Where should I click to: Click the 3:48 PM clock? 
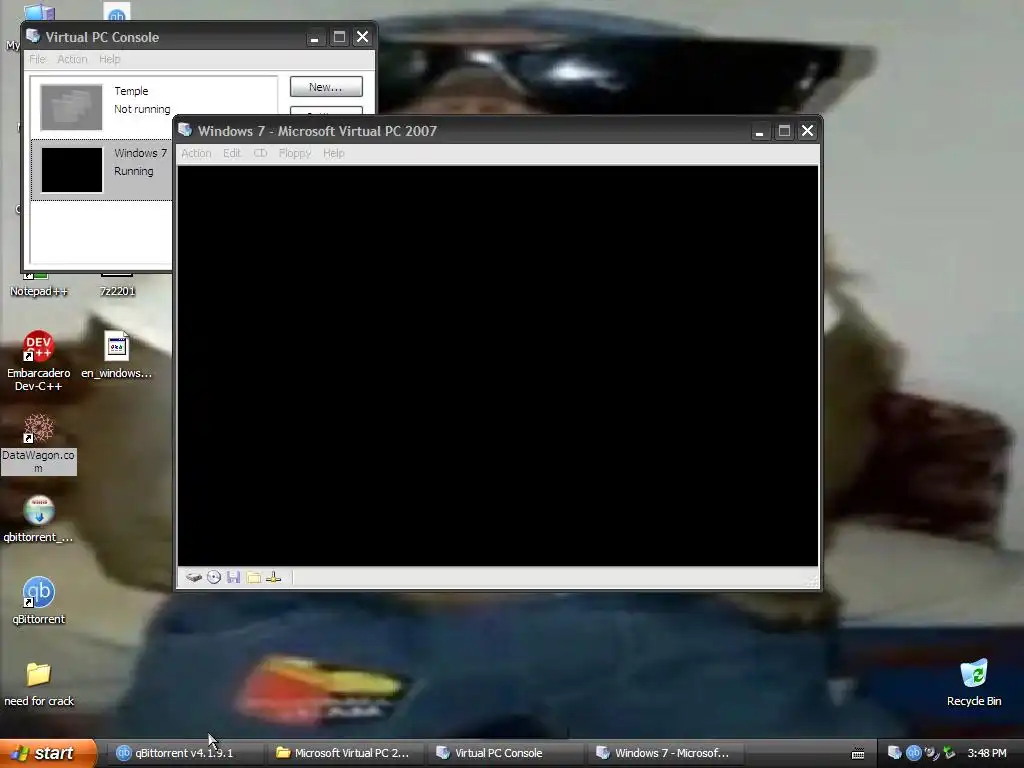coord(987,753)
